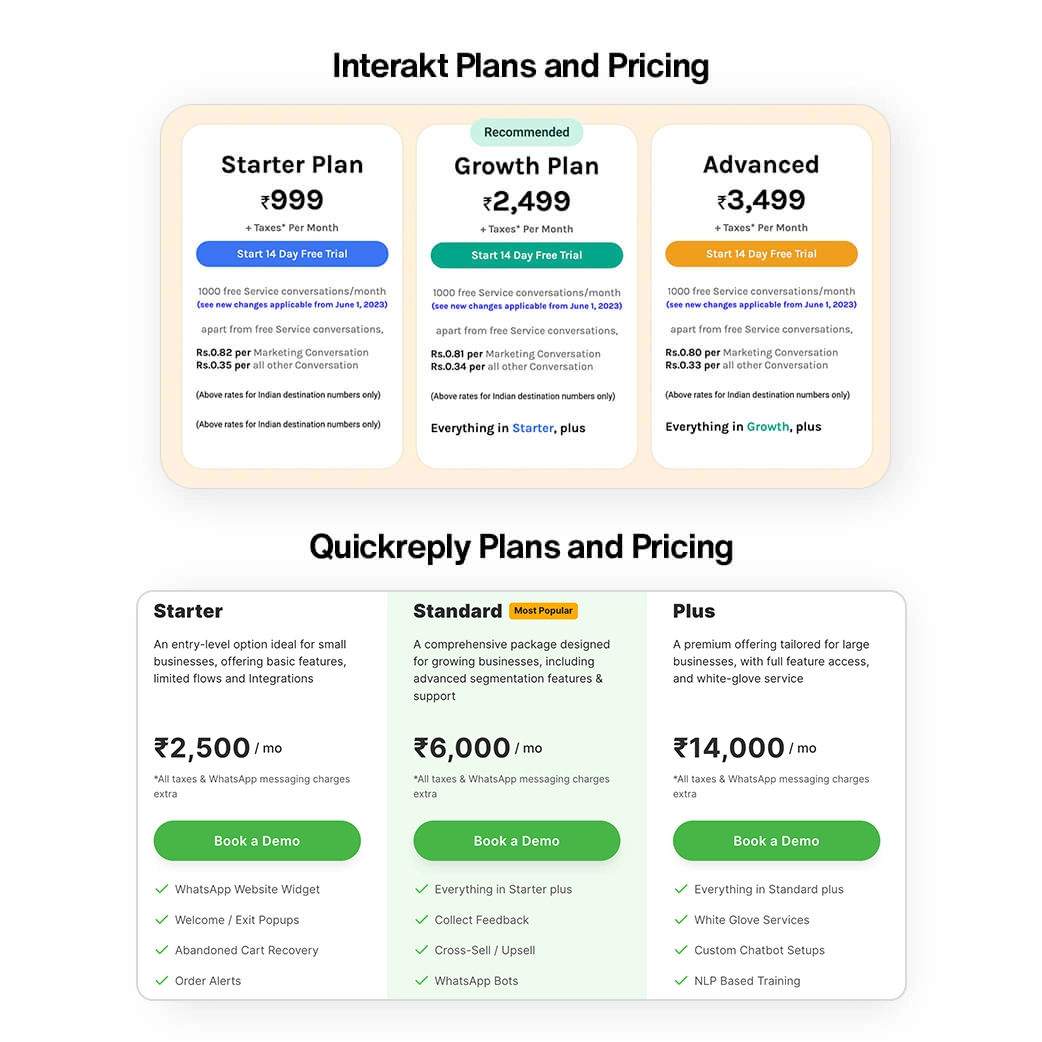
Task: Start 14 Day Free Trial for Growth Plan
Action: pos(526,255)
